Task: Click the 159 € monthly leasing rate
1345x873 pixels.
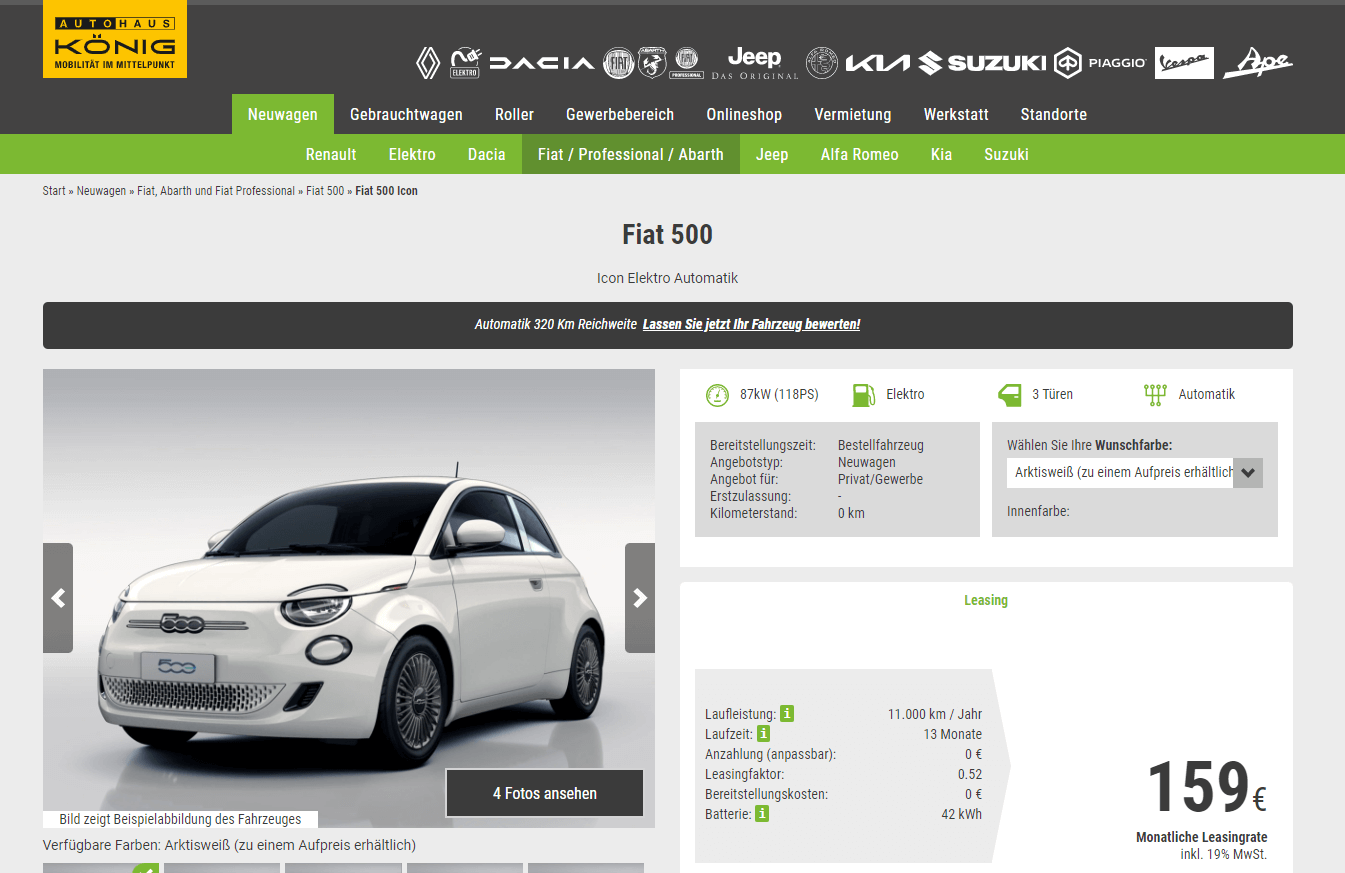Action: pyautogui.click(x=1206, y=787)
